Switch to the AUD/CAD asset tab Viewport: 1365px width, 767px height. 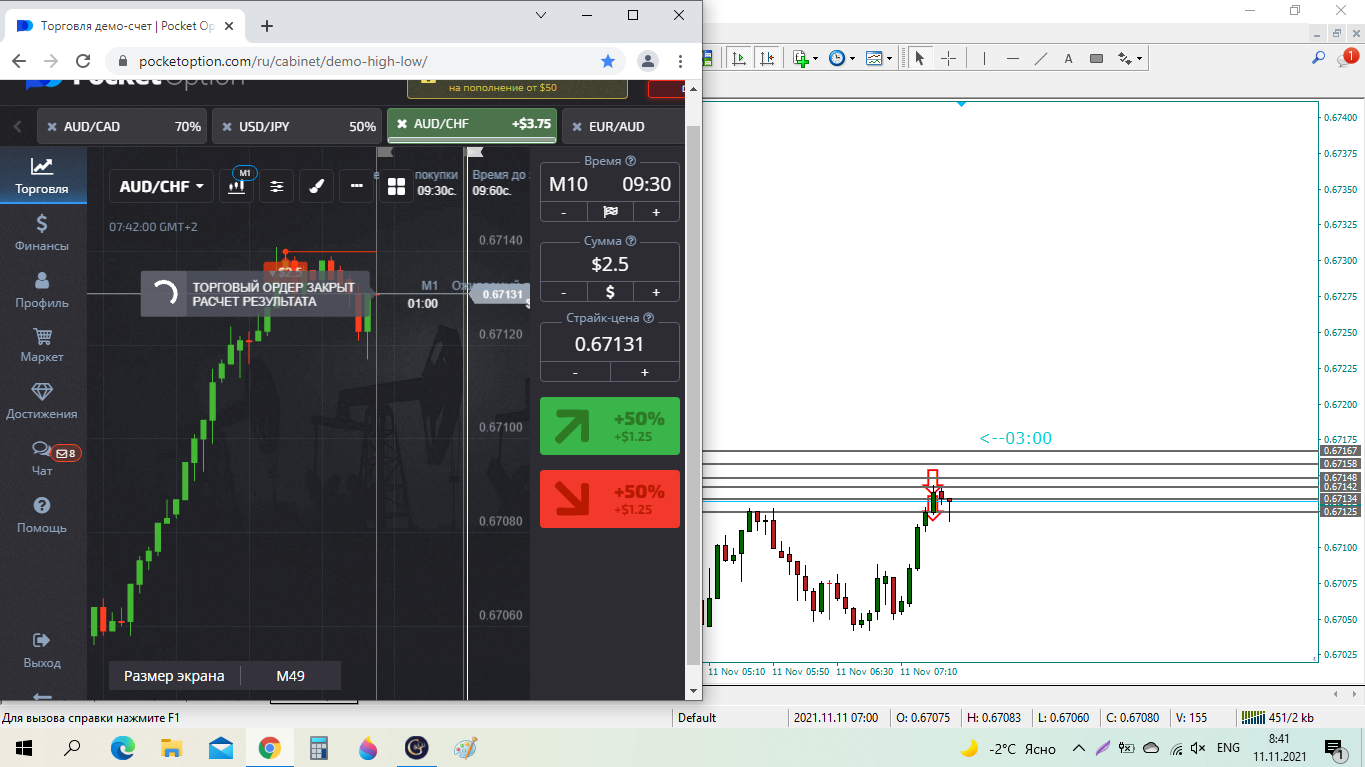click(x=122, y=127)
